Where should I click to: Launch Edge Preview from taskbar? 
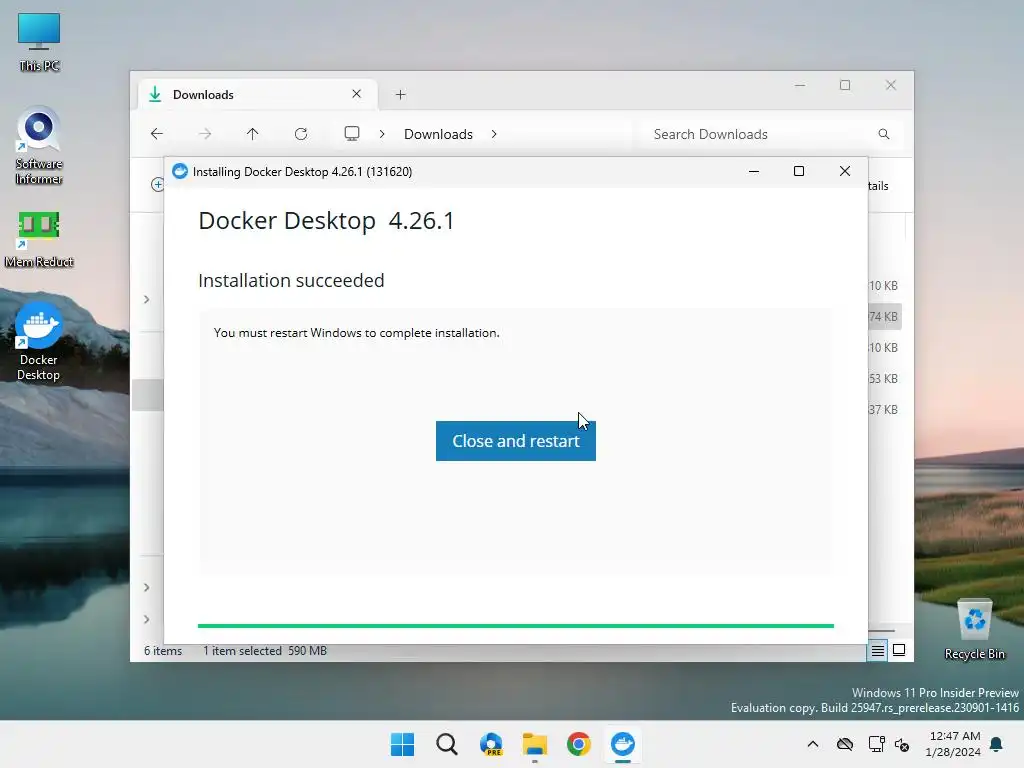coord(491,744)
